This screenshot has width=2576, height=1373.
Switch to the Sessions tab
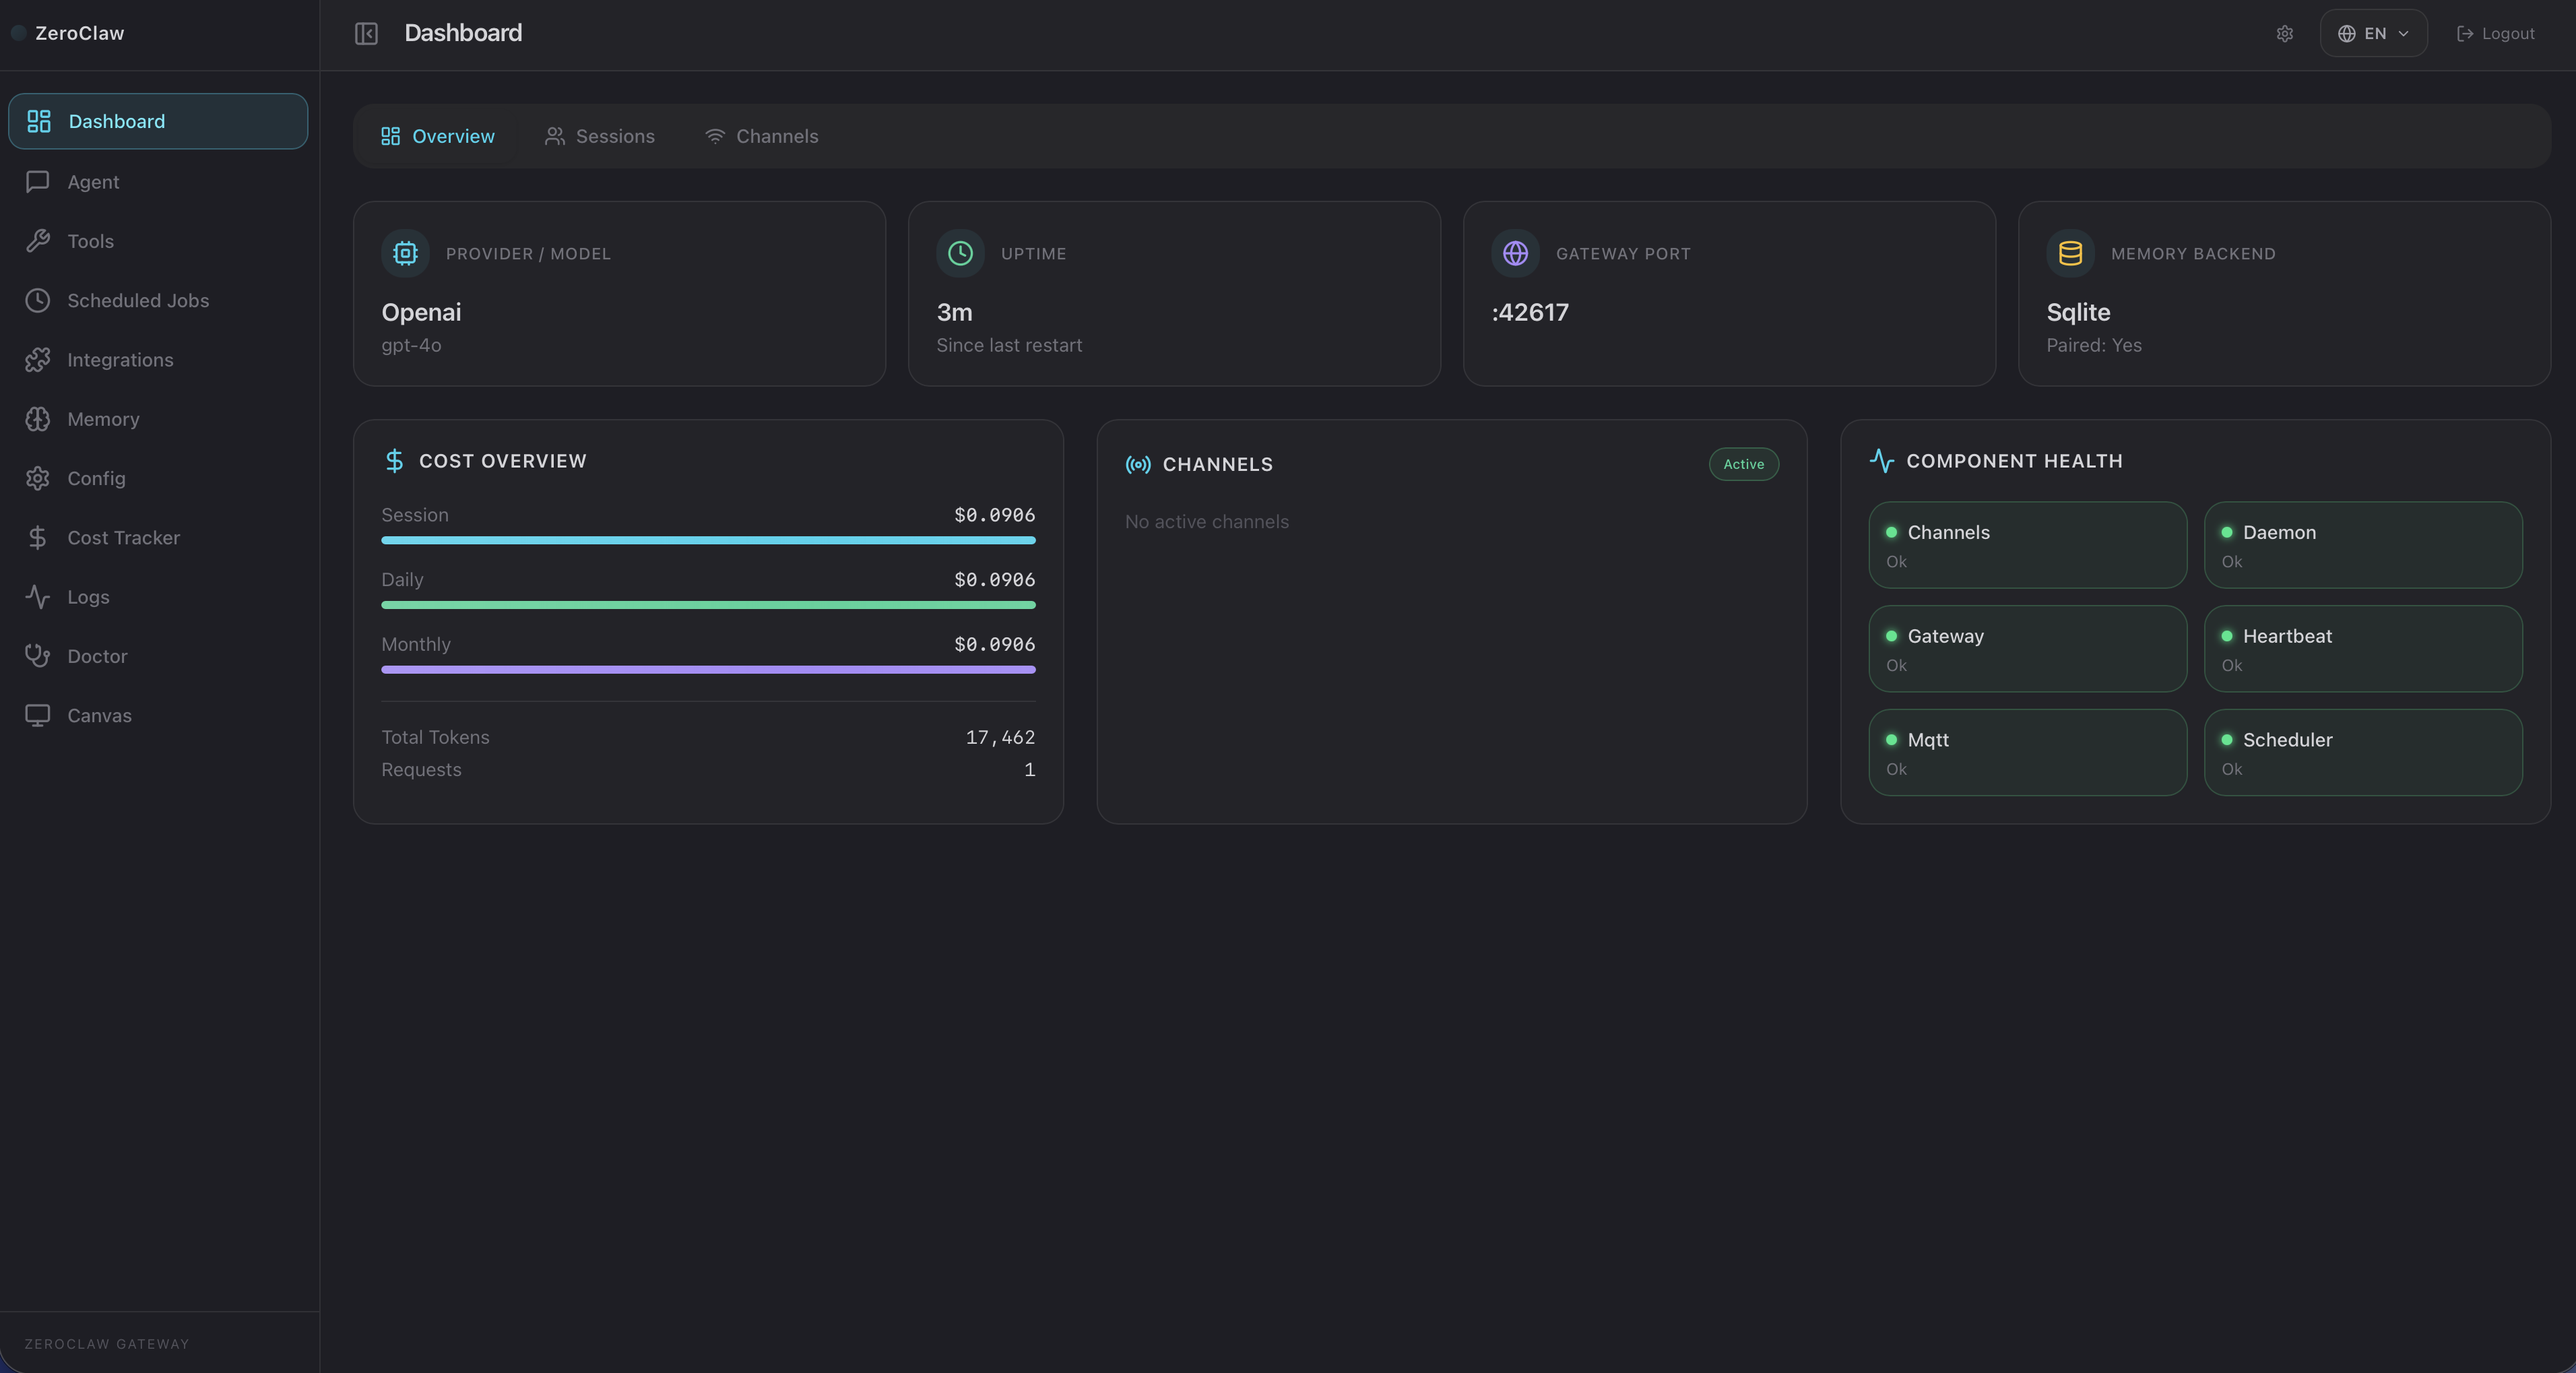(600, 136)
